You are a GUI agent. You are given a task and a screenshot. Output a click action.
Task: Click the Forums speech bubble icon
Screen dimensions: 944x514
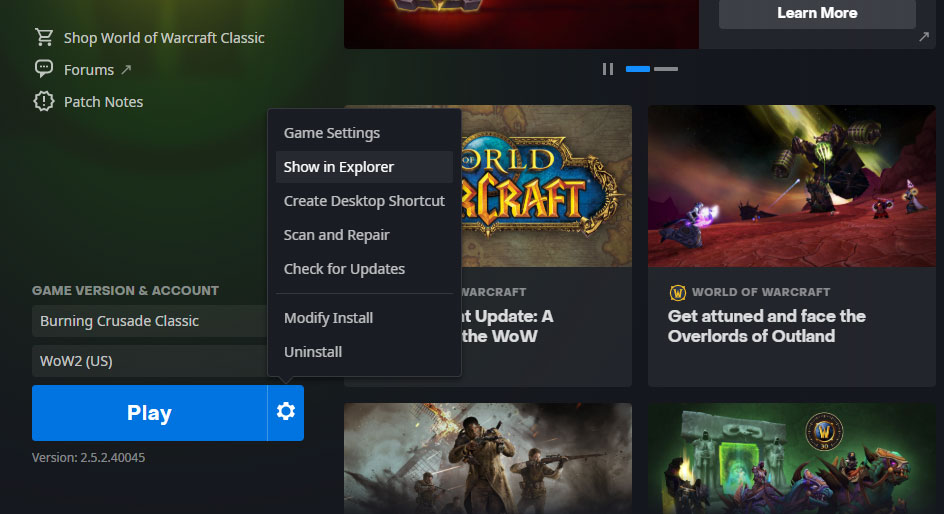point(44,69)
